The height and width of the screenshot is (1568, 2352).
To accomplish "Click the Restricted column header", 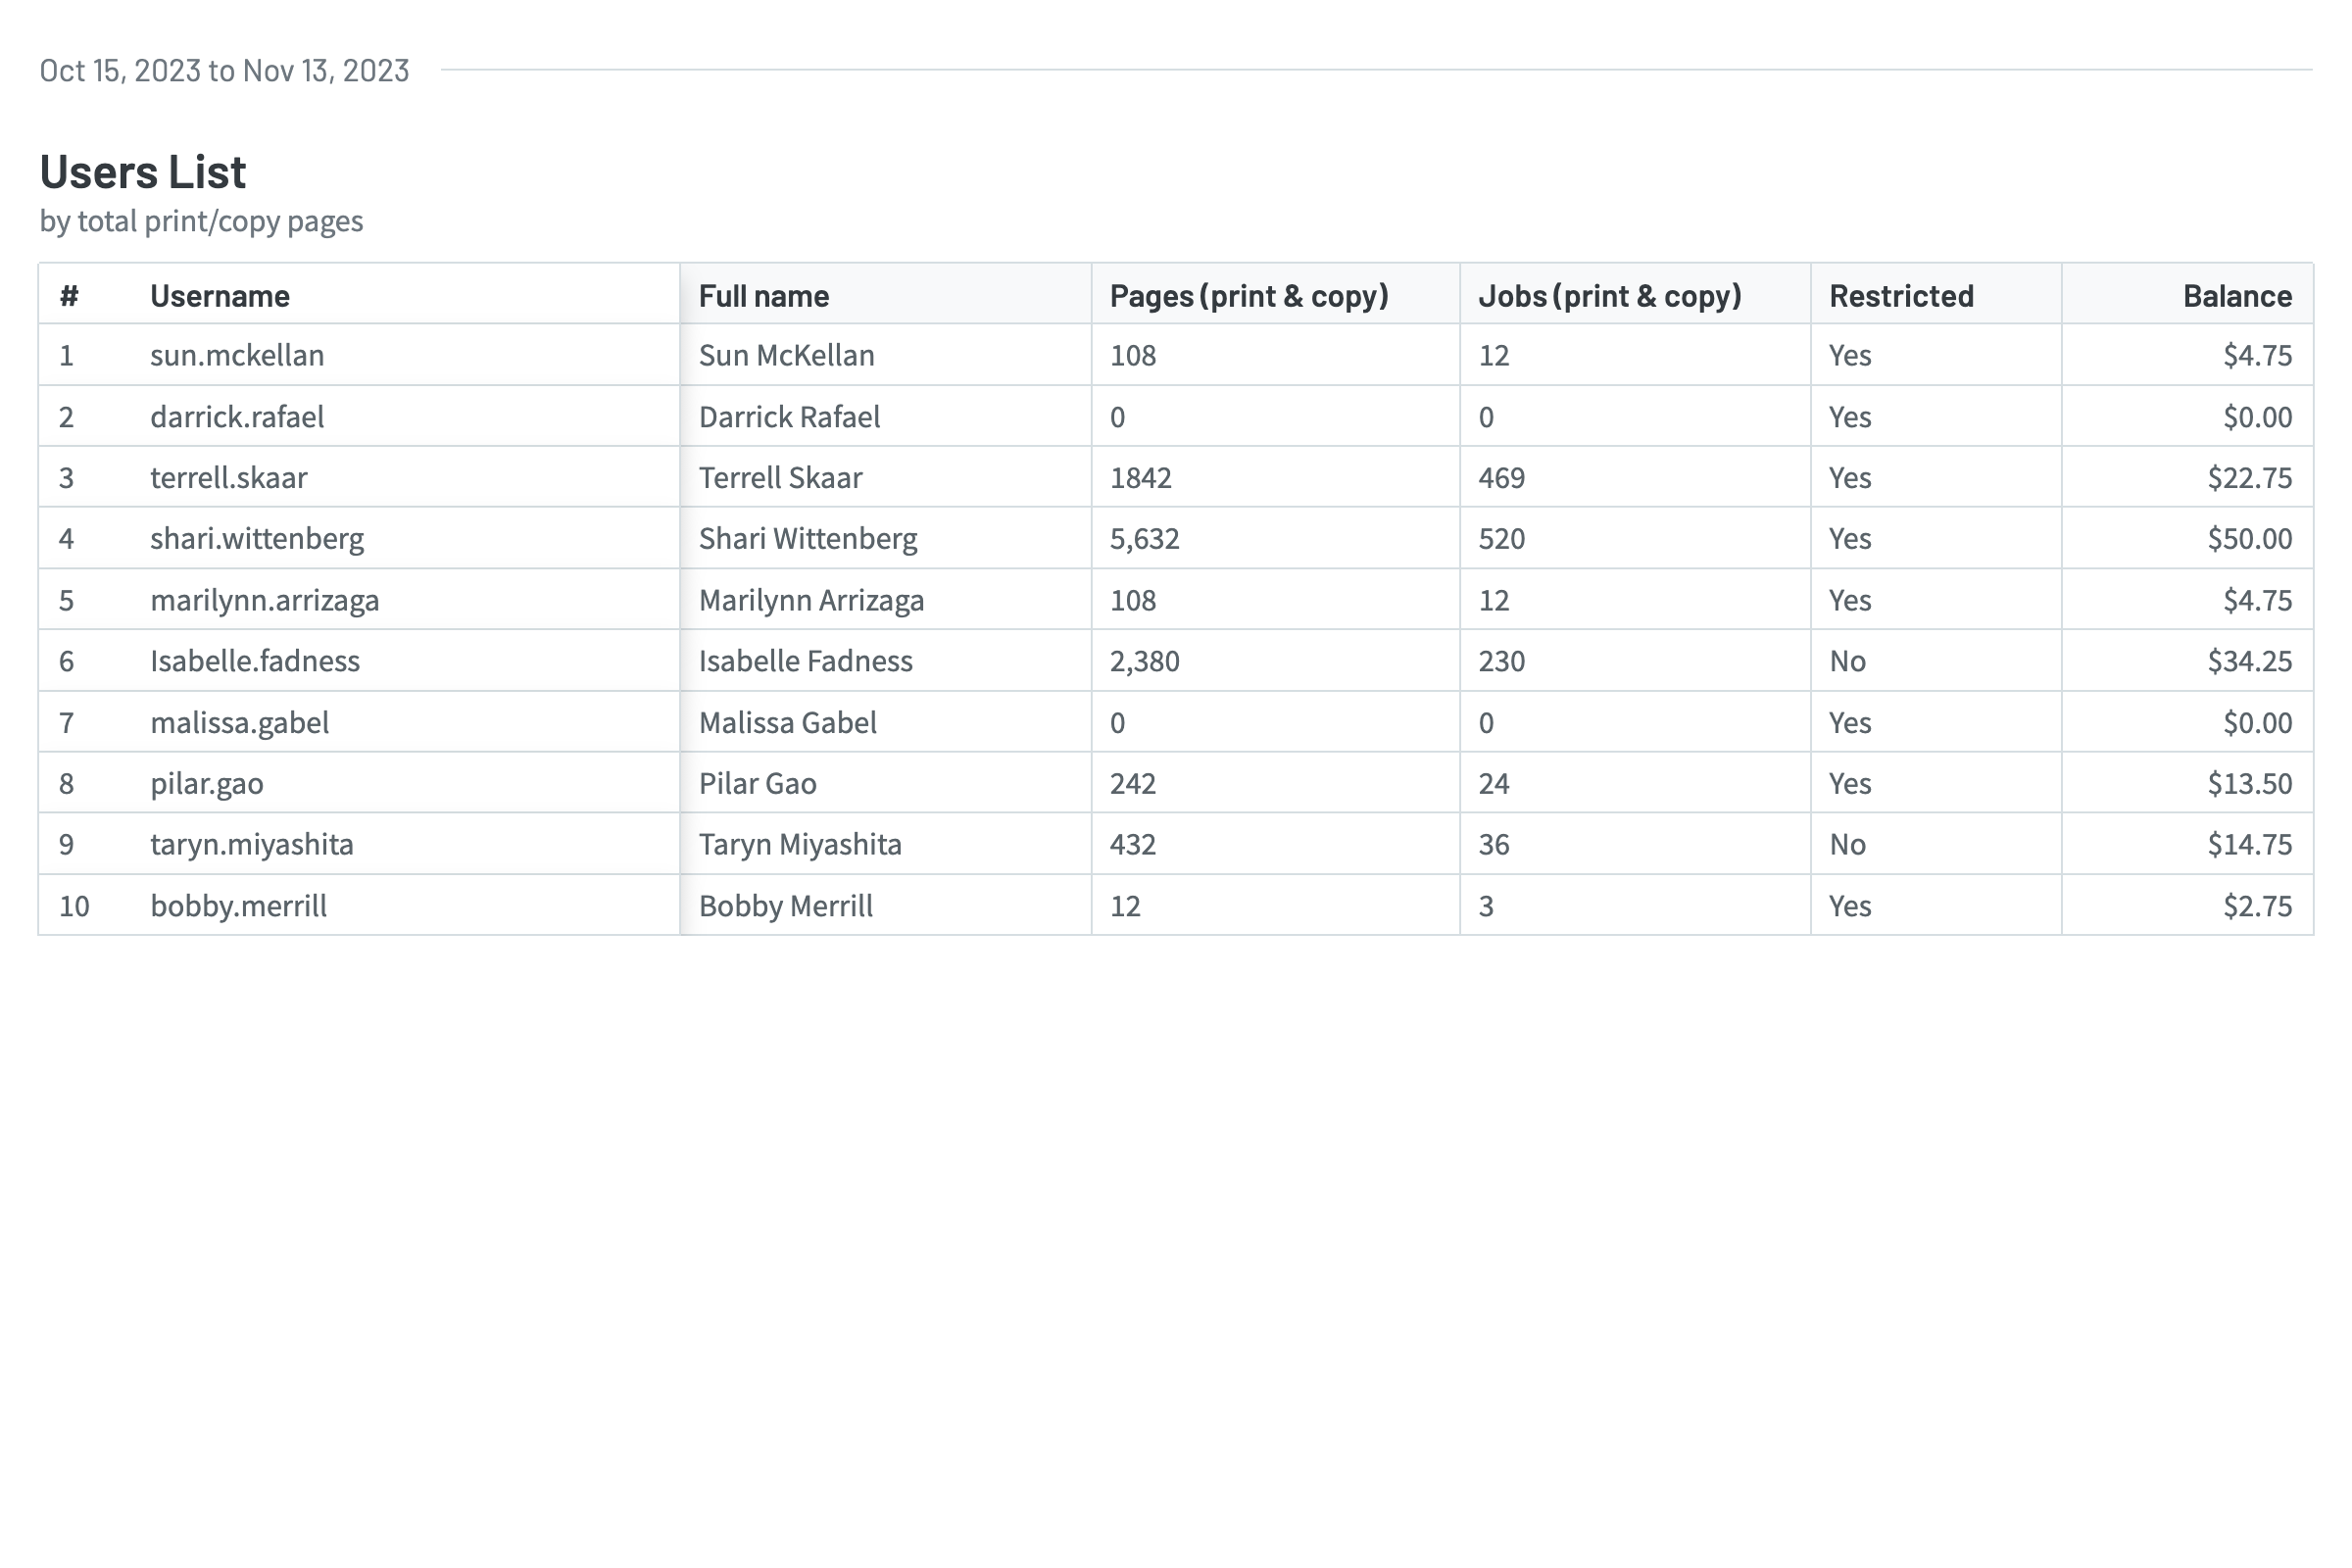I will point(1900,296).
